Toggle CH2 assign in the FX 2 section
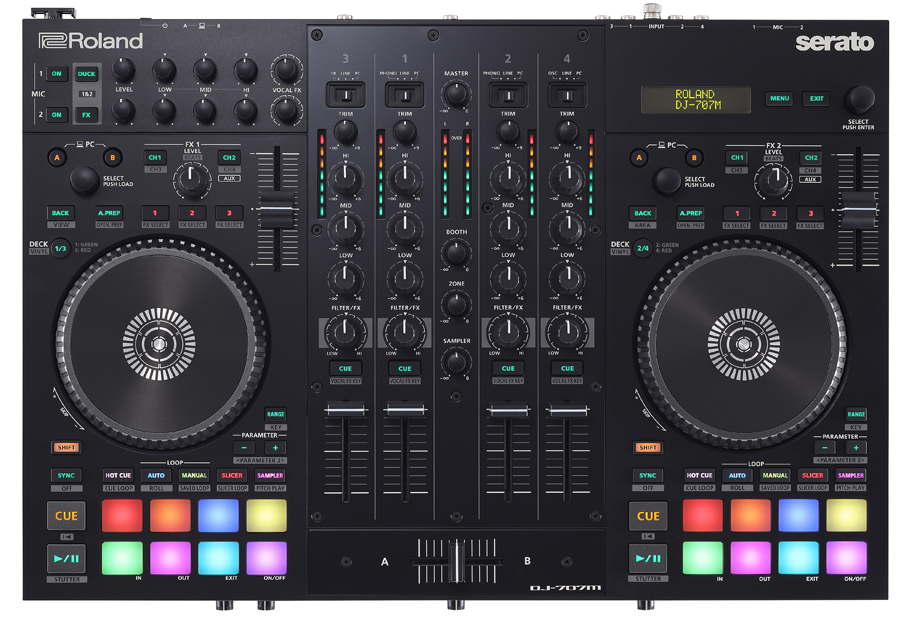 point(811,157)
